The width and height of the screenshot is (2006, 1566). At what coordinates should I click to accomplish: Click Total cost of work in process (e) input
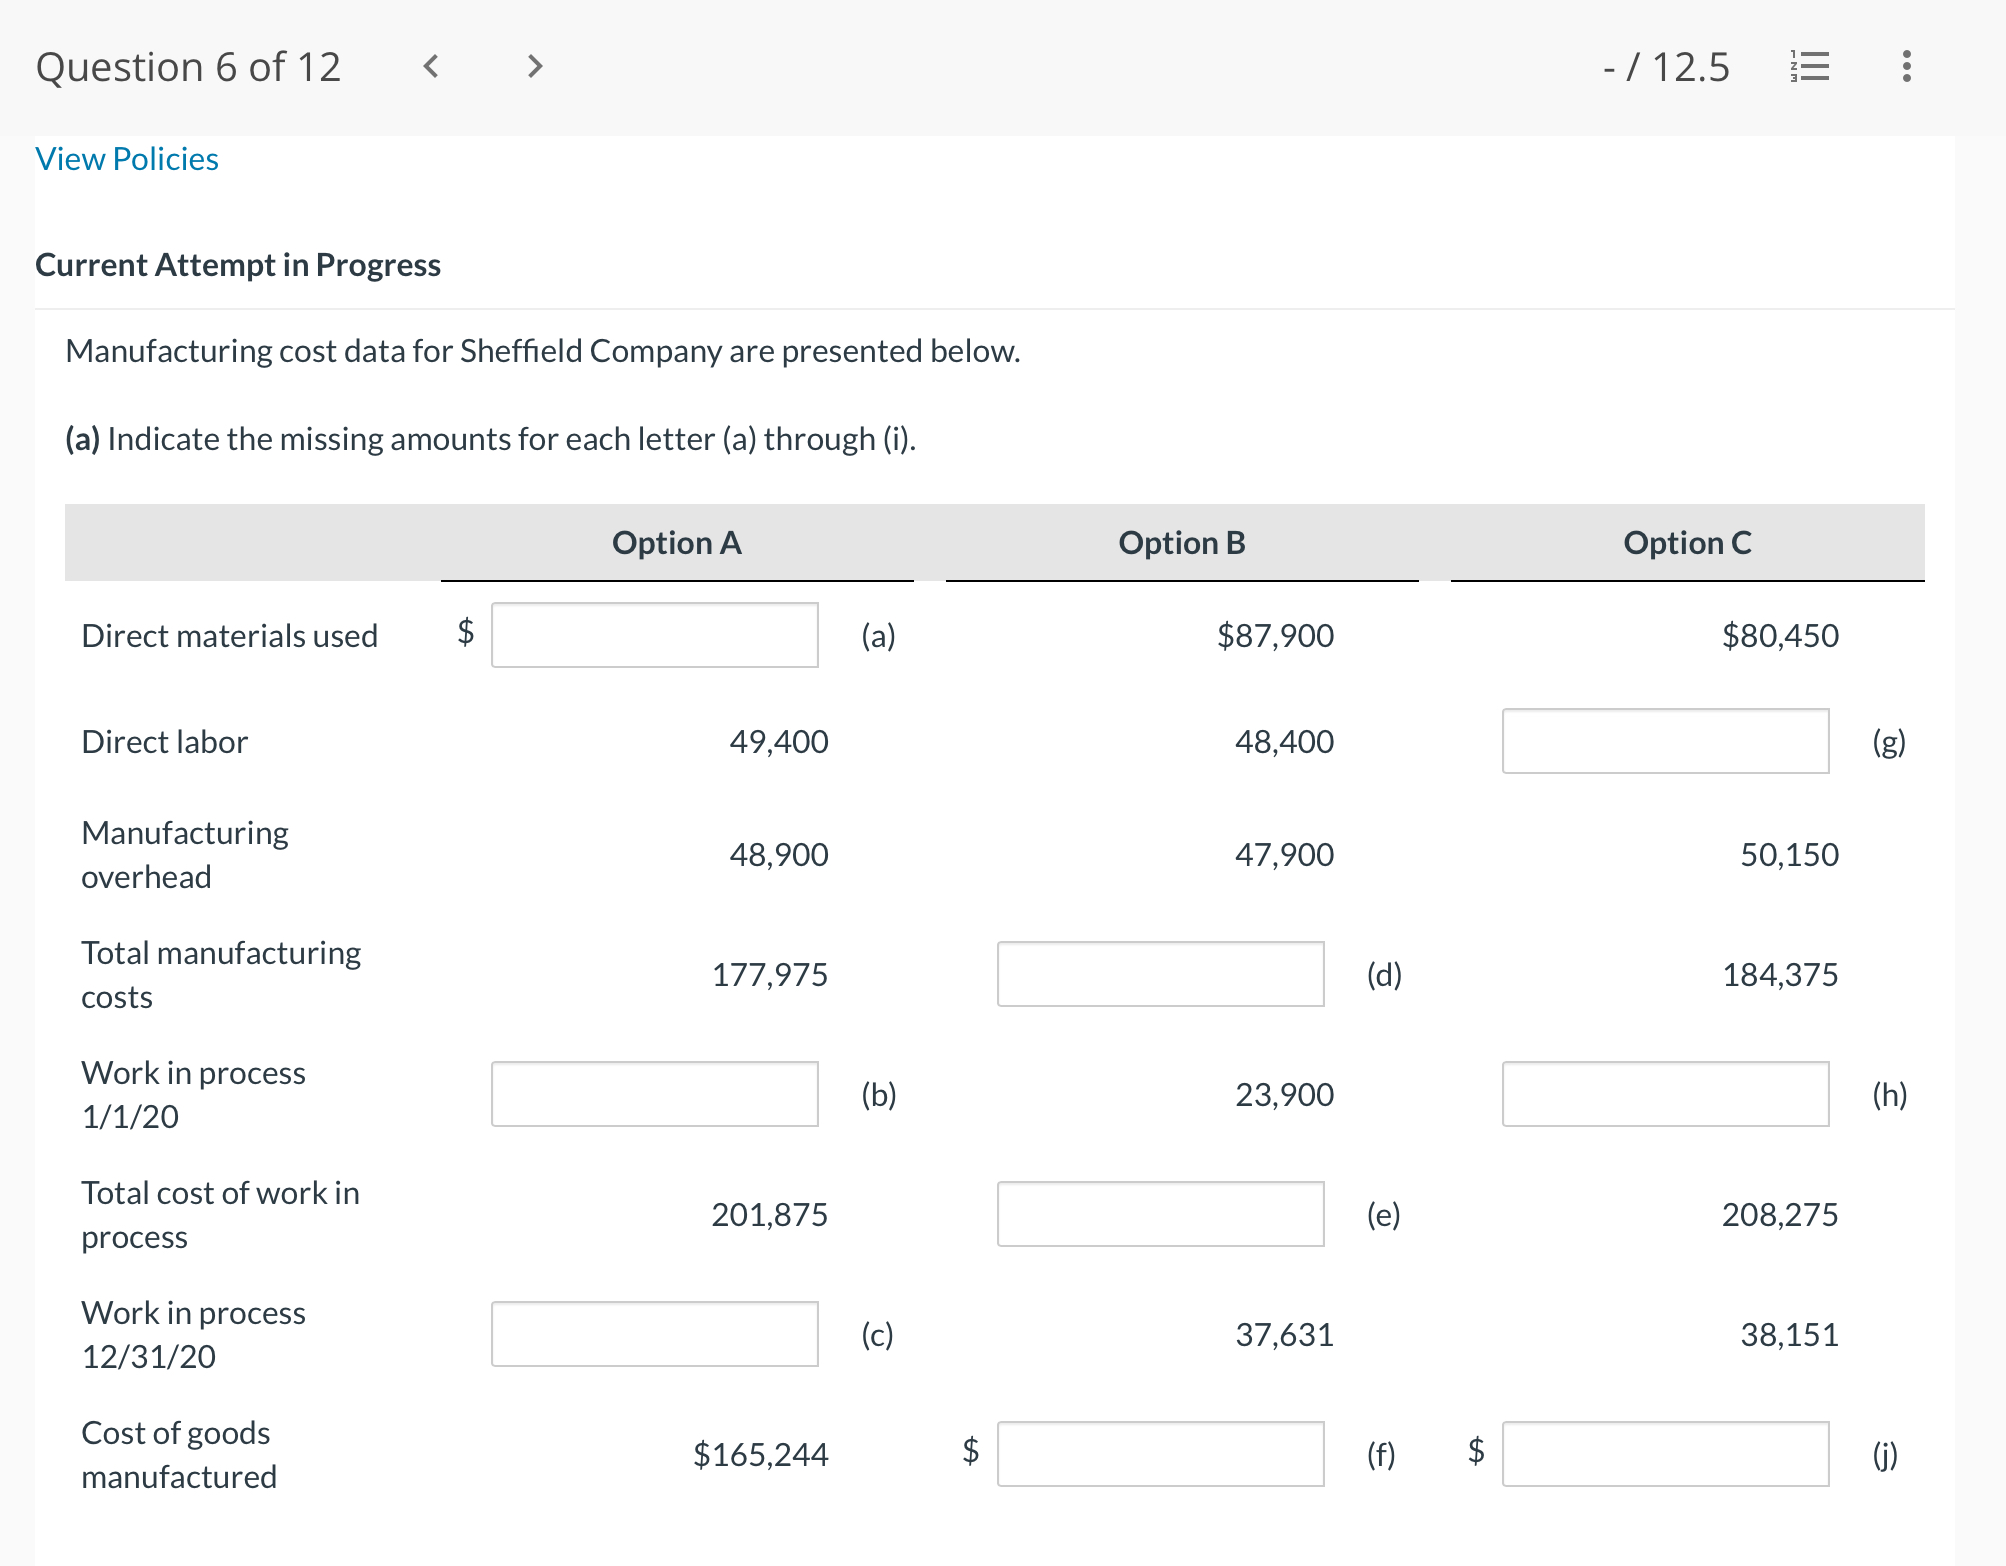pos(1160,1214)
